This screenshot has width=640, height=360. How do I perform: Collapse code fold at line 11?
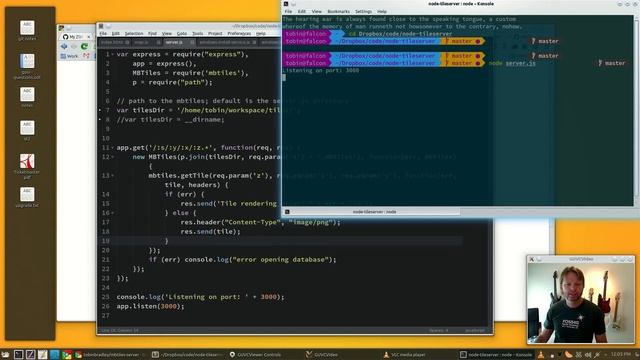(x=113, y=148)
